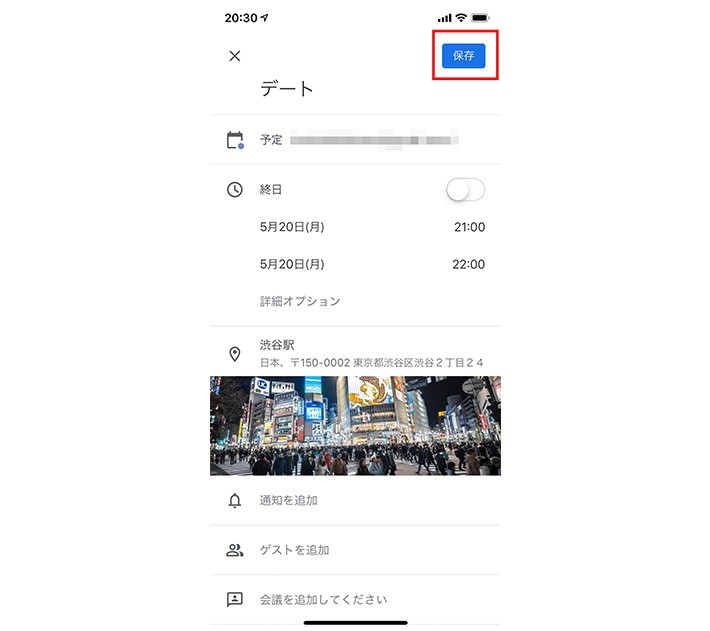Screen dimensions: 710x631
Task: Open the Shibuya crossing location photo
Action: pos(355,425)
